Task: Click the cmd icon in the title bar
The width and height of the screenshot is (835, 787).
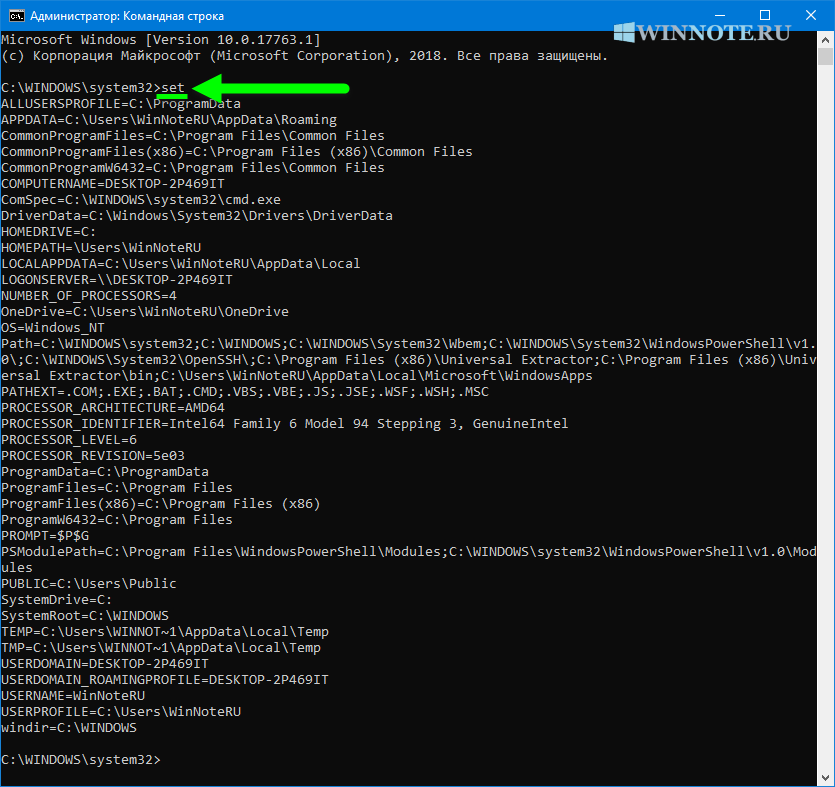Action: pyautogui.click(x=17, y=15)
